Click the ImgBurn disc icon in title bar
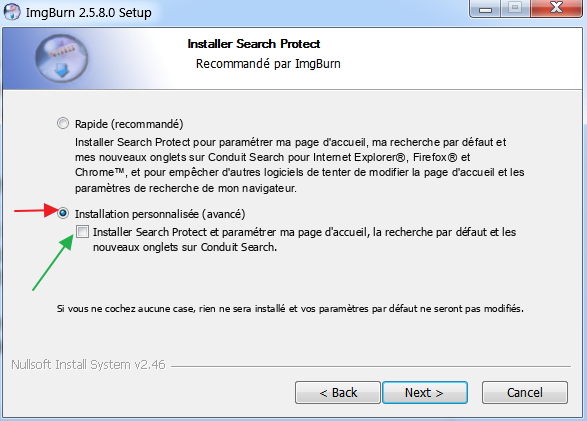This screenshot has height=421, width=587. [12, 12]
